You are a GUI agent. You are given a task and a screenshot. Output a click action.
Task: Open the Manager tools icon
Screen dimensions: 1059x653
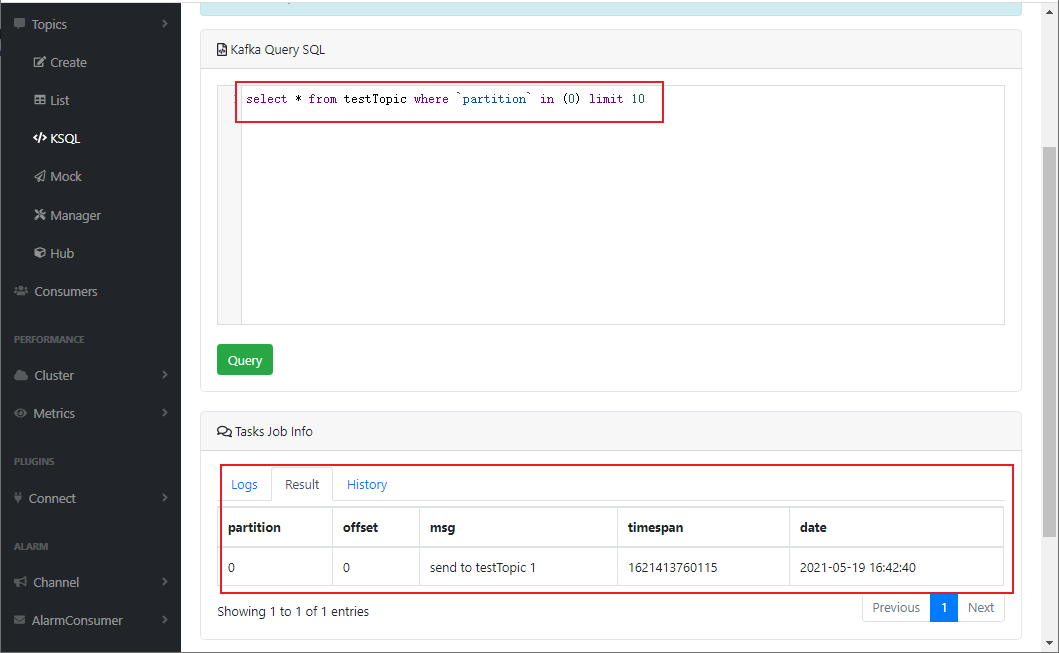click(x=40, y=215)
